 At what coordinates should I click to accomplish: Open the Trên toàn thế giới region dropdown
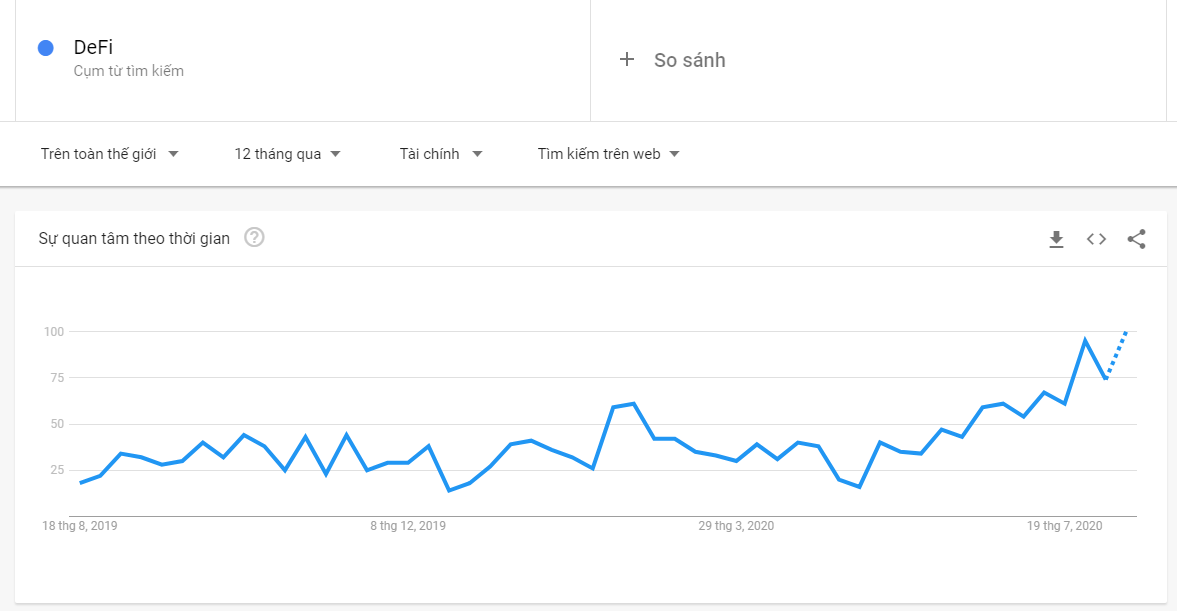click(109, 154)
